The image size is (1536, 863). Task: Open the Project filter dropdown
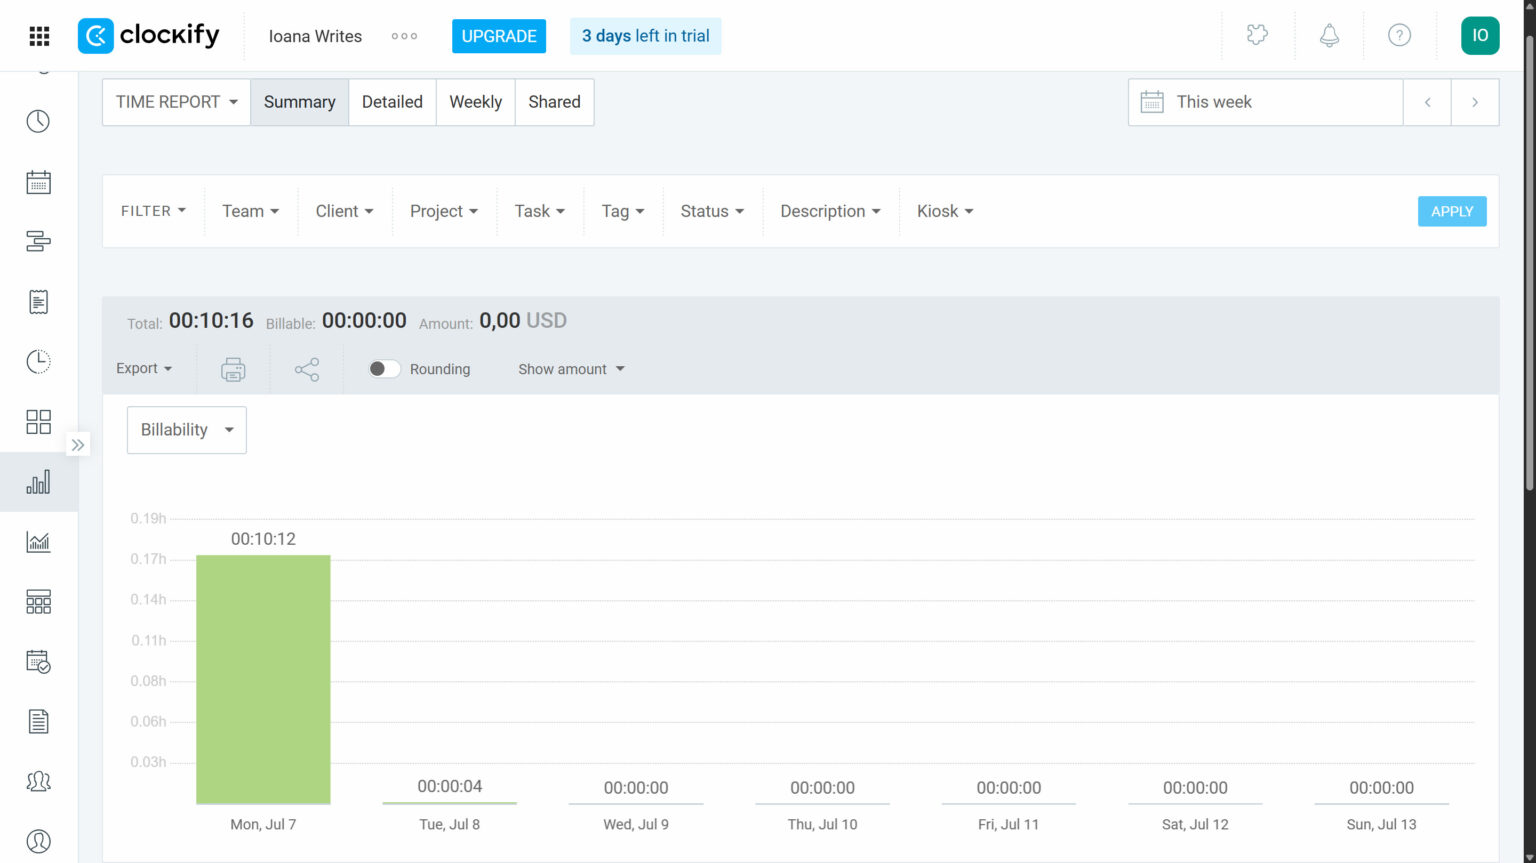444,211
